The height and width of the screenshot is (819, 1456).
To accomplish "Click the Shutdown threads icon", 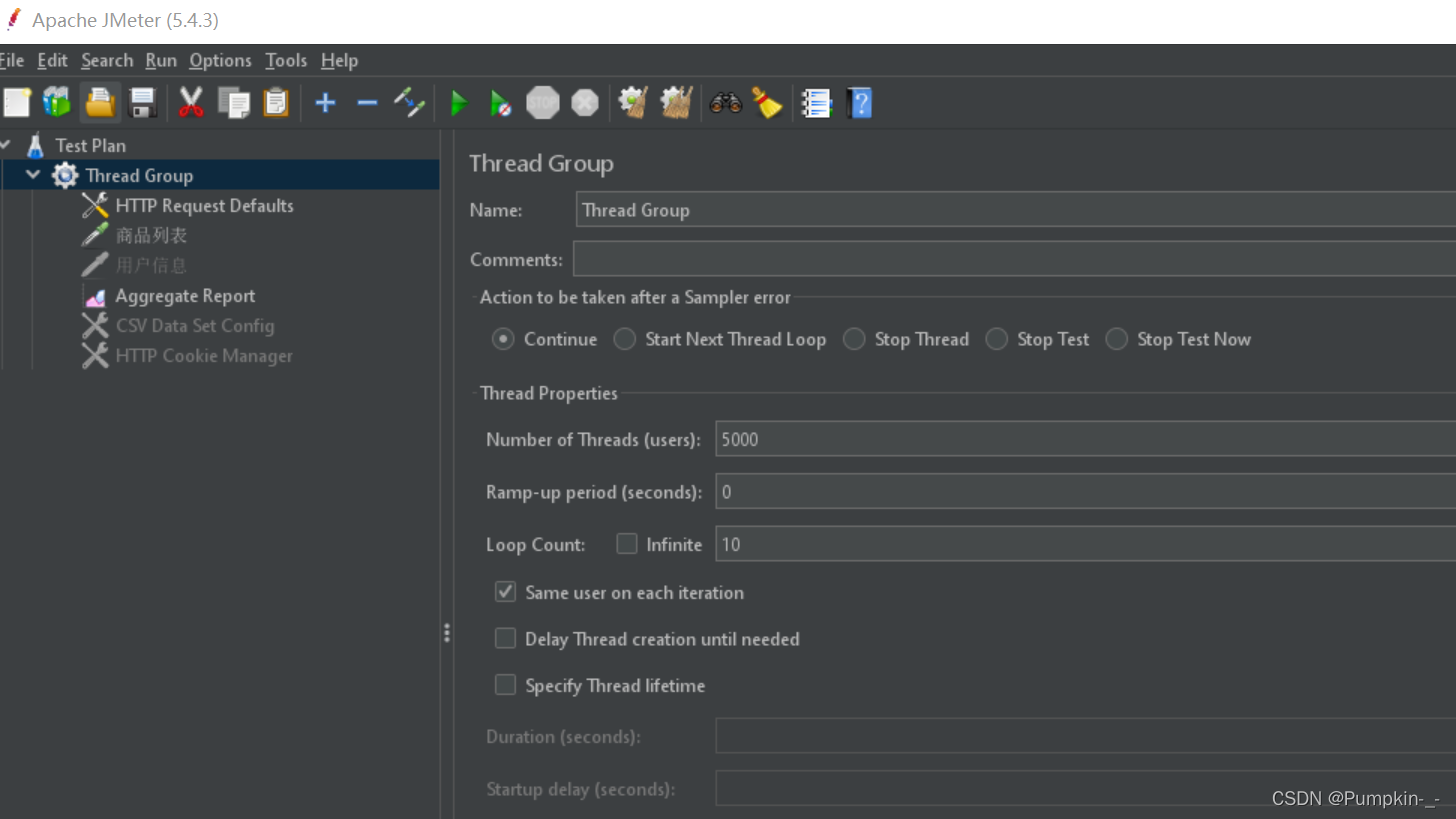I will pyautogui.click(x=585, y=102).
